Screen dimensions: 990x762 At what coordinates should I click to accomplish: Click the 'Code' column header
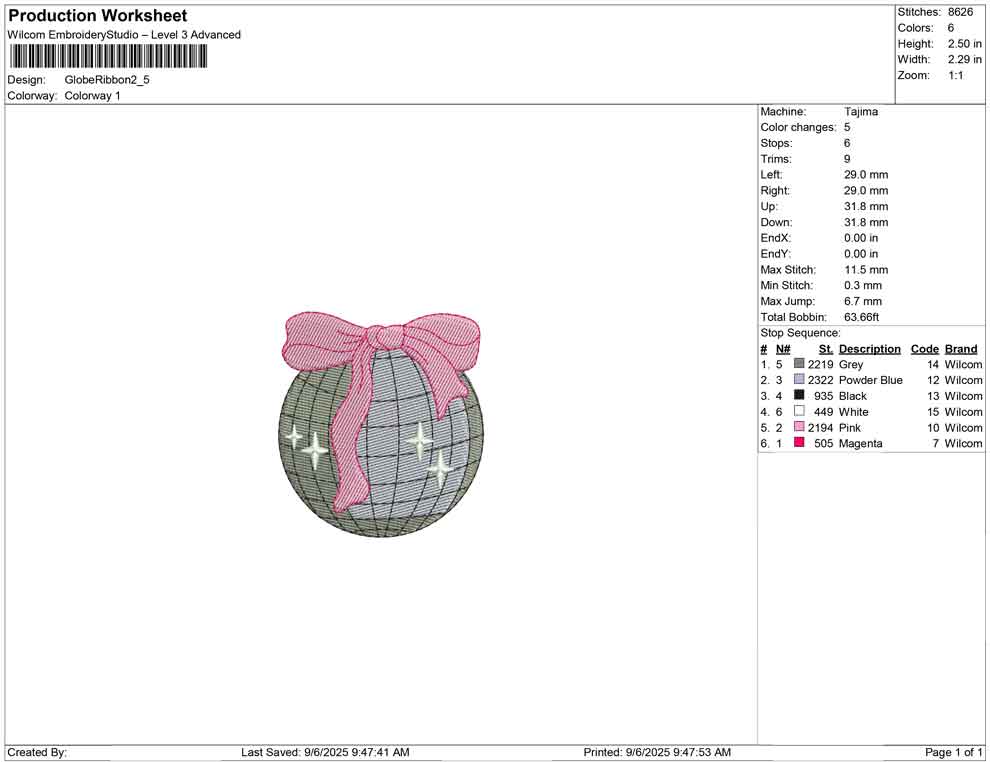point(924,349)
